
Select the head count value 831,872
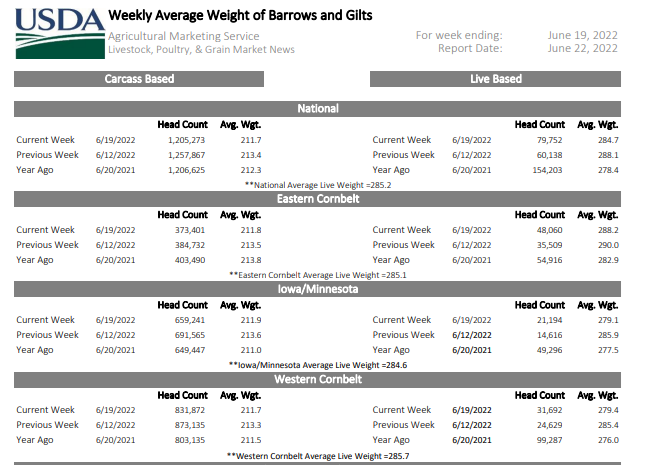185,410
